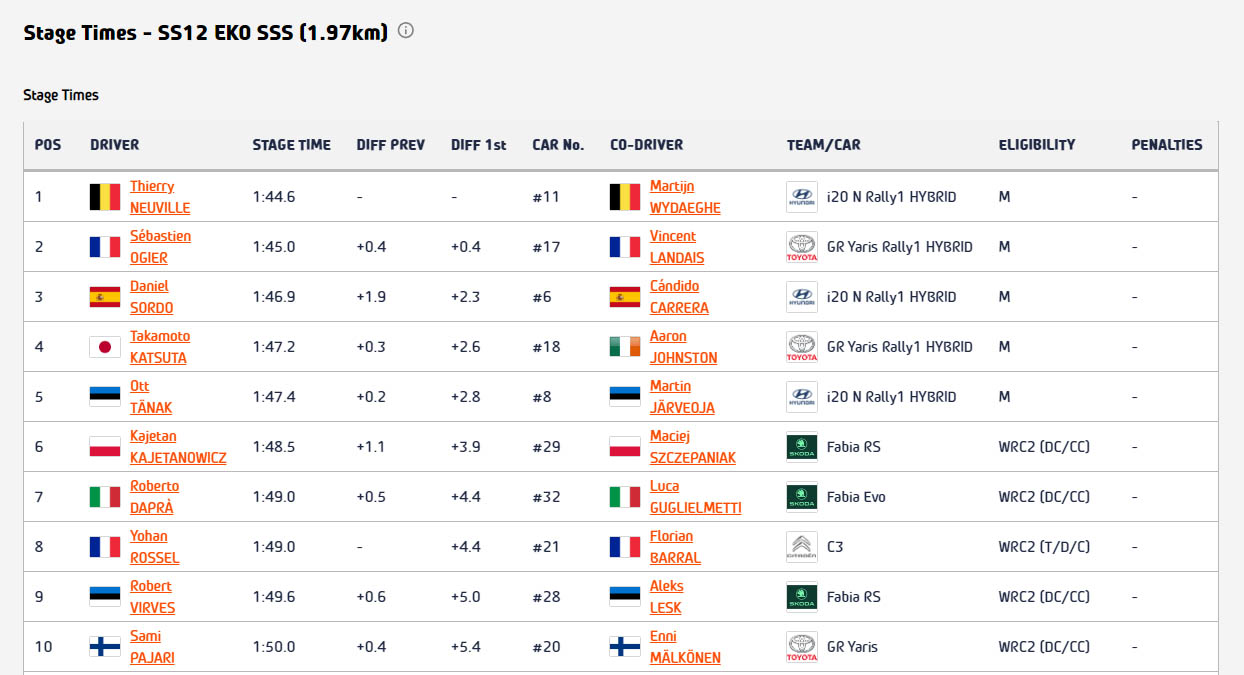
Task: Open co-driver Luca Guglielmetti's link
Action: click(x=695, y=497)
